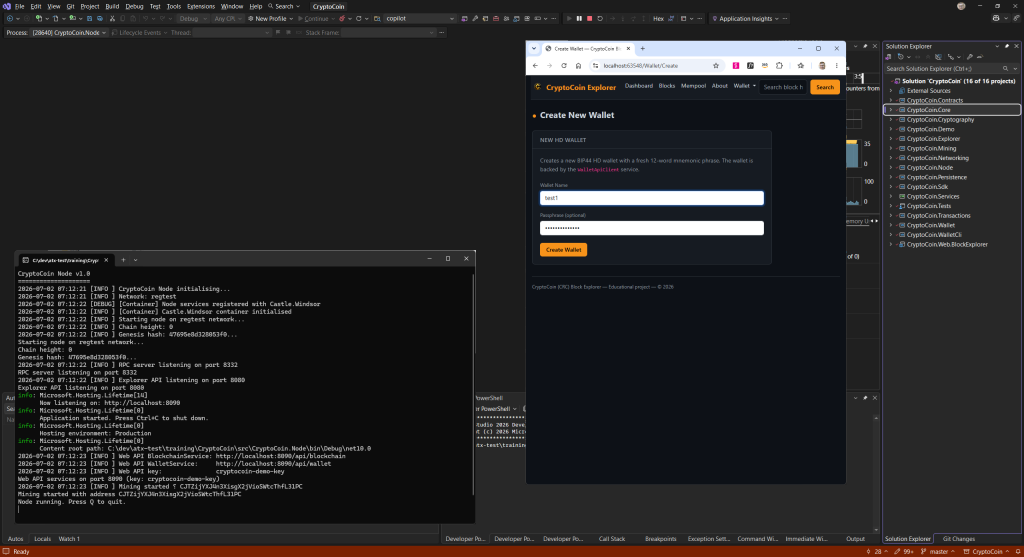Click the Passphrase input field

coord(652,228)
